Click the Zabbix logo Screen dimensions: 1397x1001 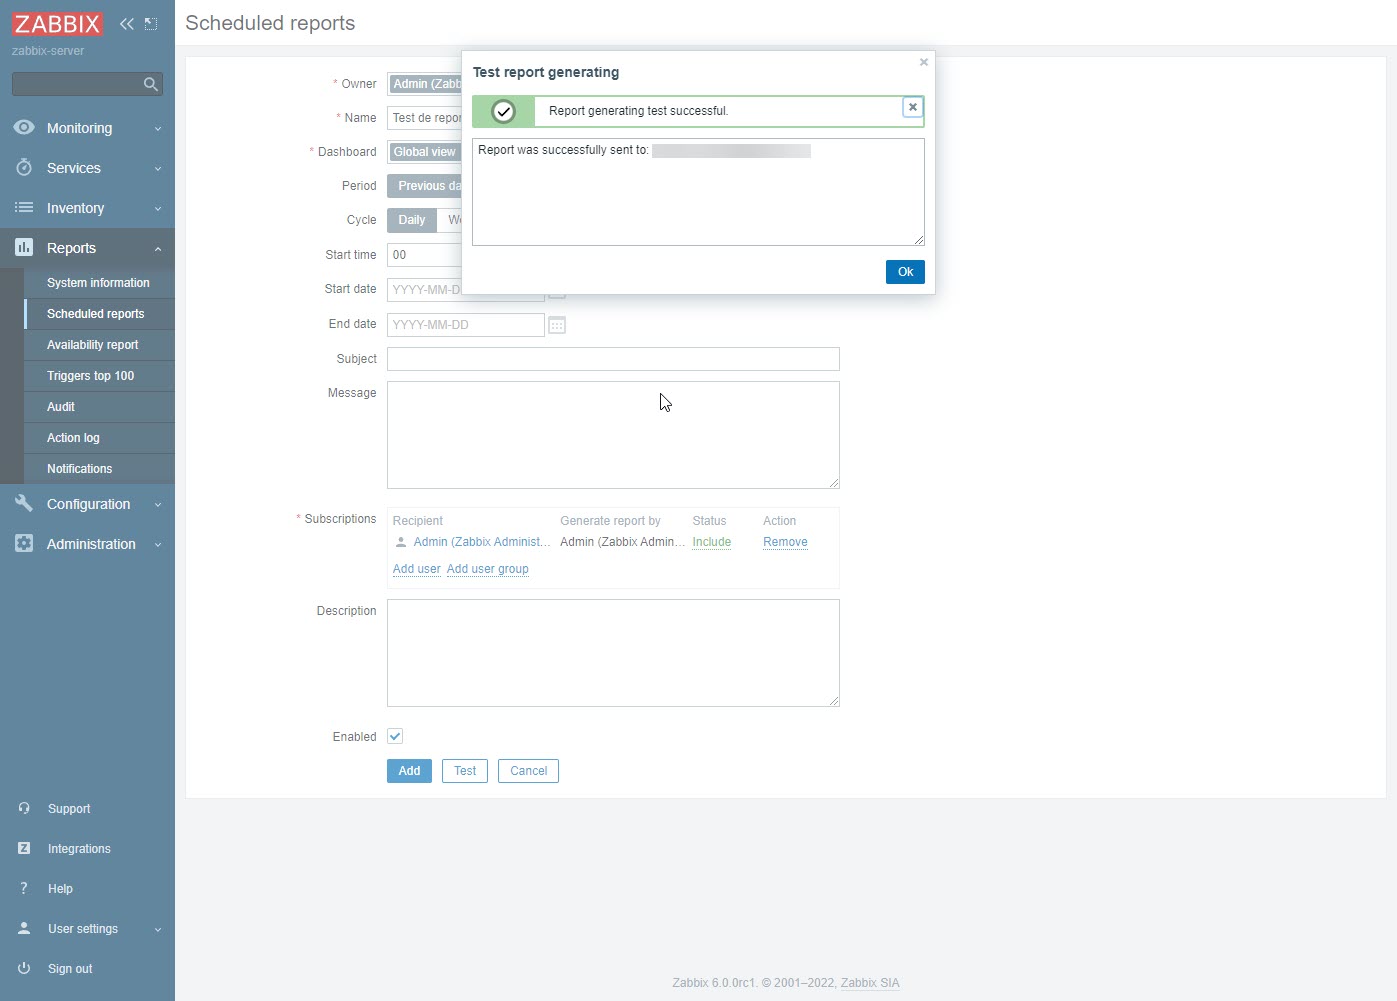[x=57, y=24]
